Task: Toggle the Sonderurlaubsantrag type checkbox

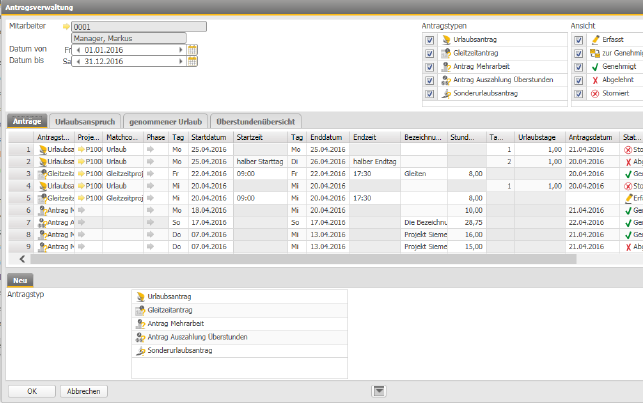Action: 429,92
